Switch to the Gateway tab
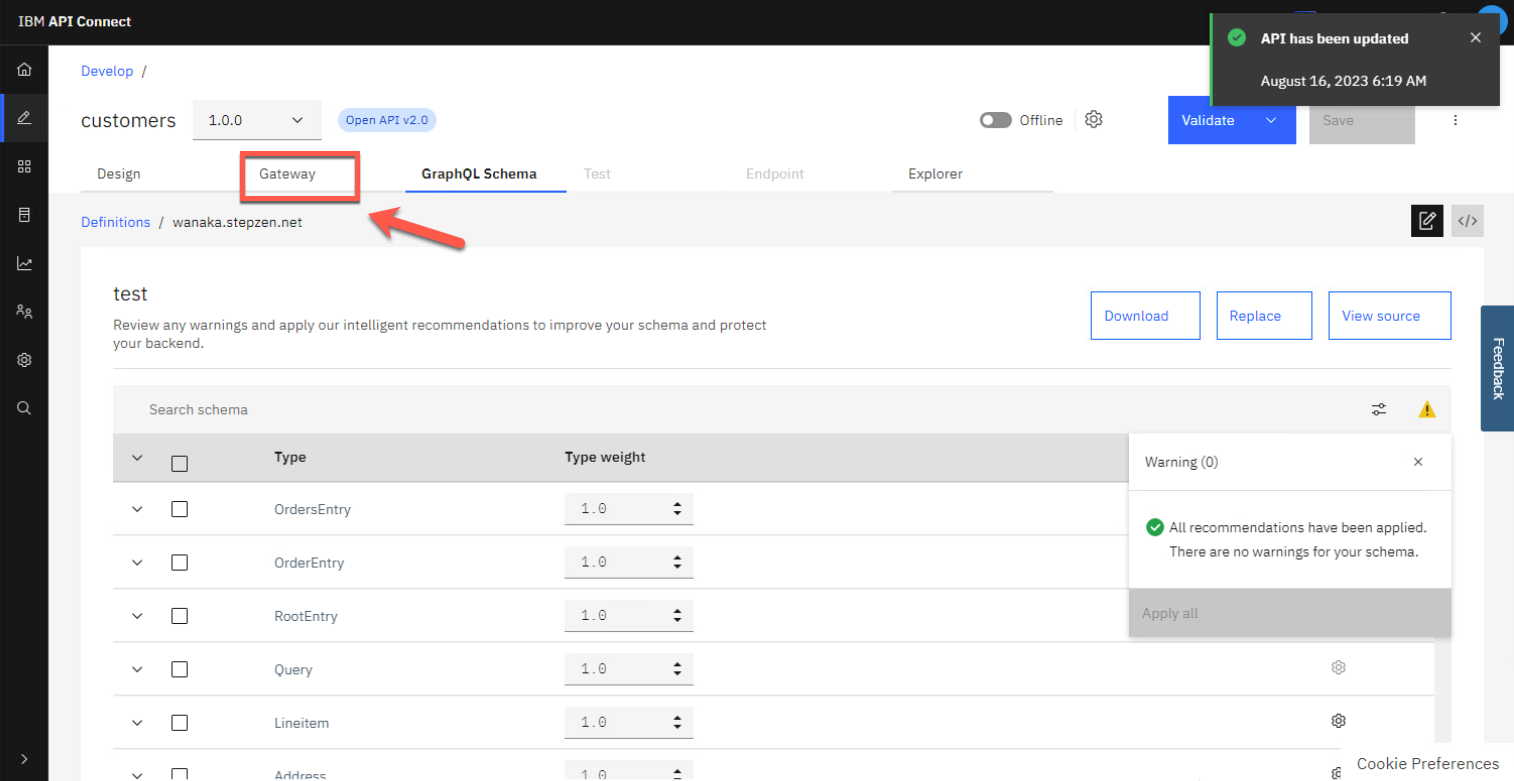This screenshot has width=1514, height=781. pos(287,174)
